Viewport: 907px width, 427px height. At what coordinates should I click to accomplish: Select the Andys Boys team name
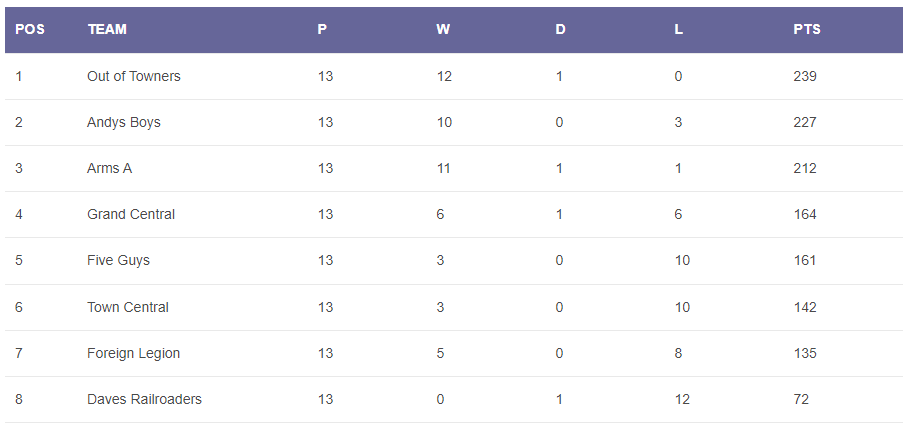click(x=124, y=122)
